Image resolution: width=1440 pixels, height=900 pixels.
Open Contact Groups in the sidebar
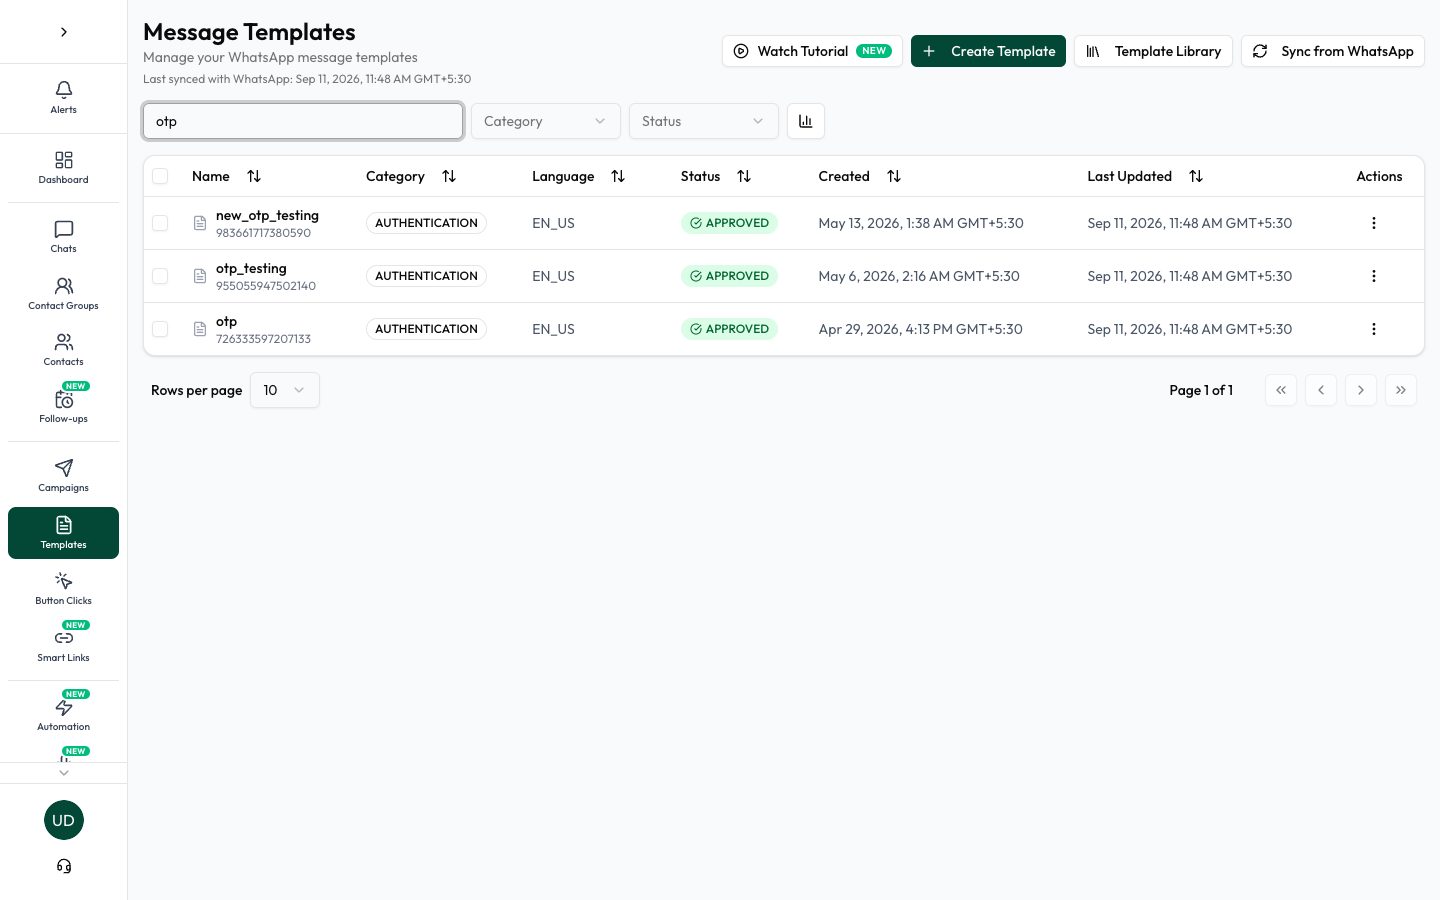[63, 294]
